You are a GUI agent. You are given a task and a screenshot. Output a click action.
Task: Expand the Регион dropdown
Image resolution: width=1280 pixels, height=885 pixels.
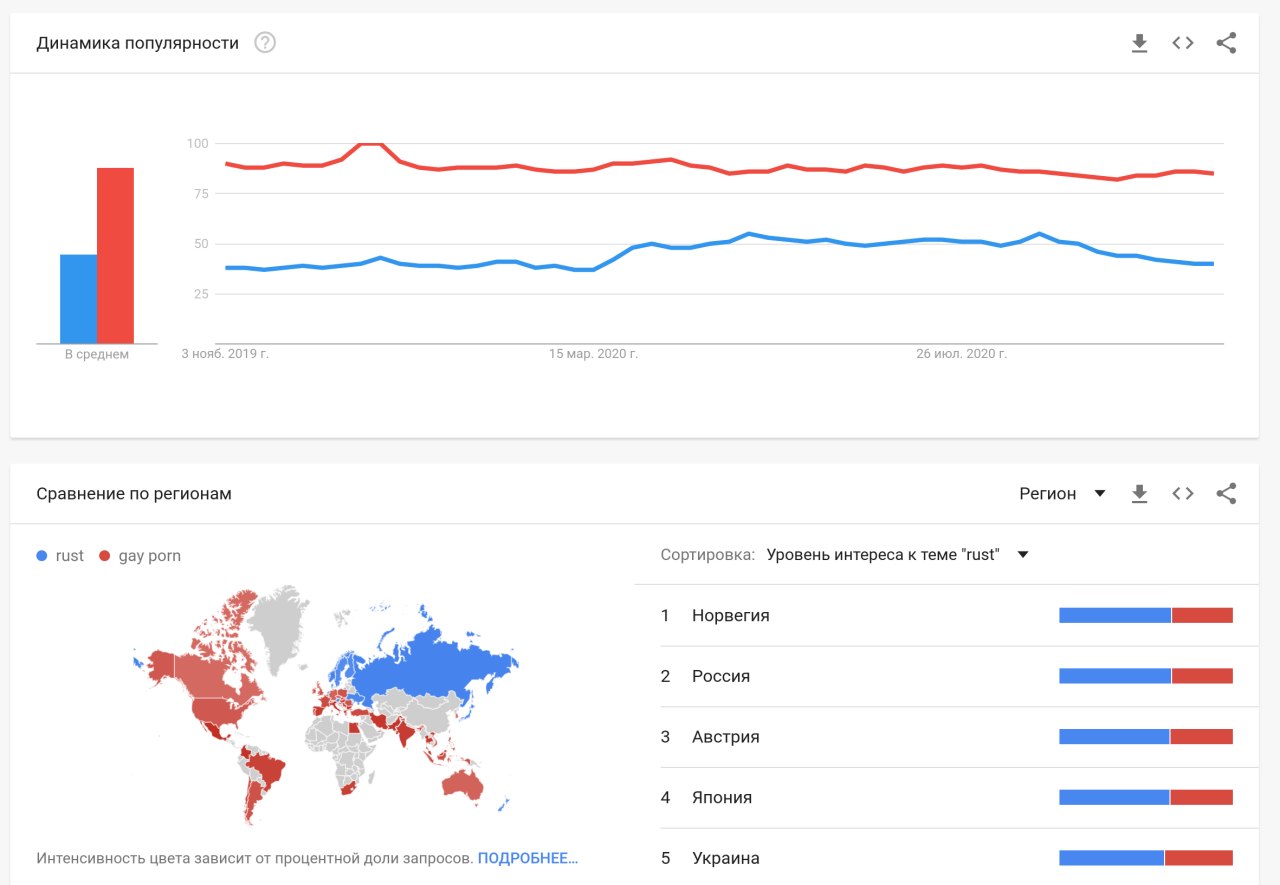[x=1062, y=493]
